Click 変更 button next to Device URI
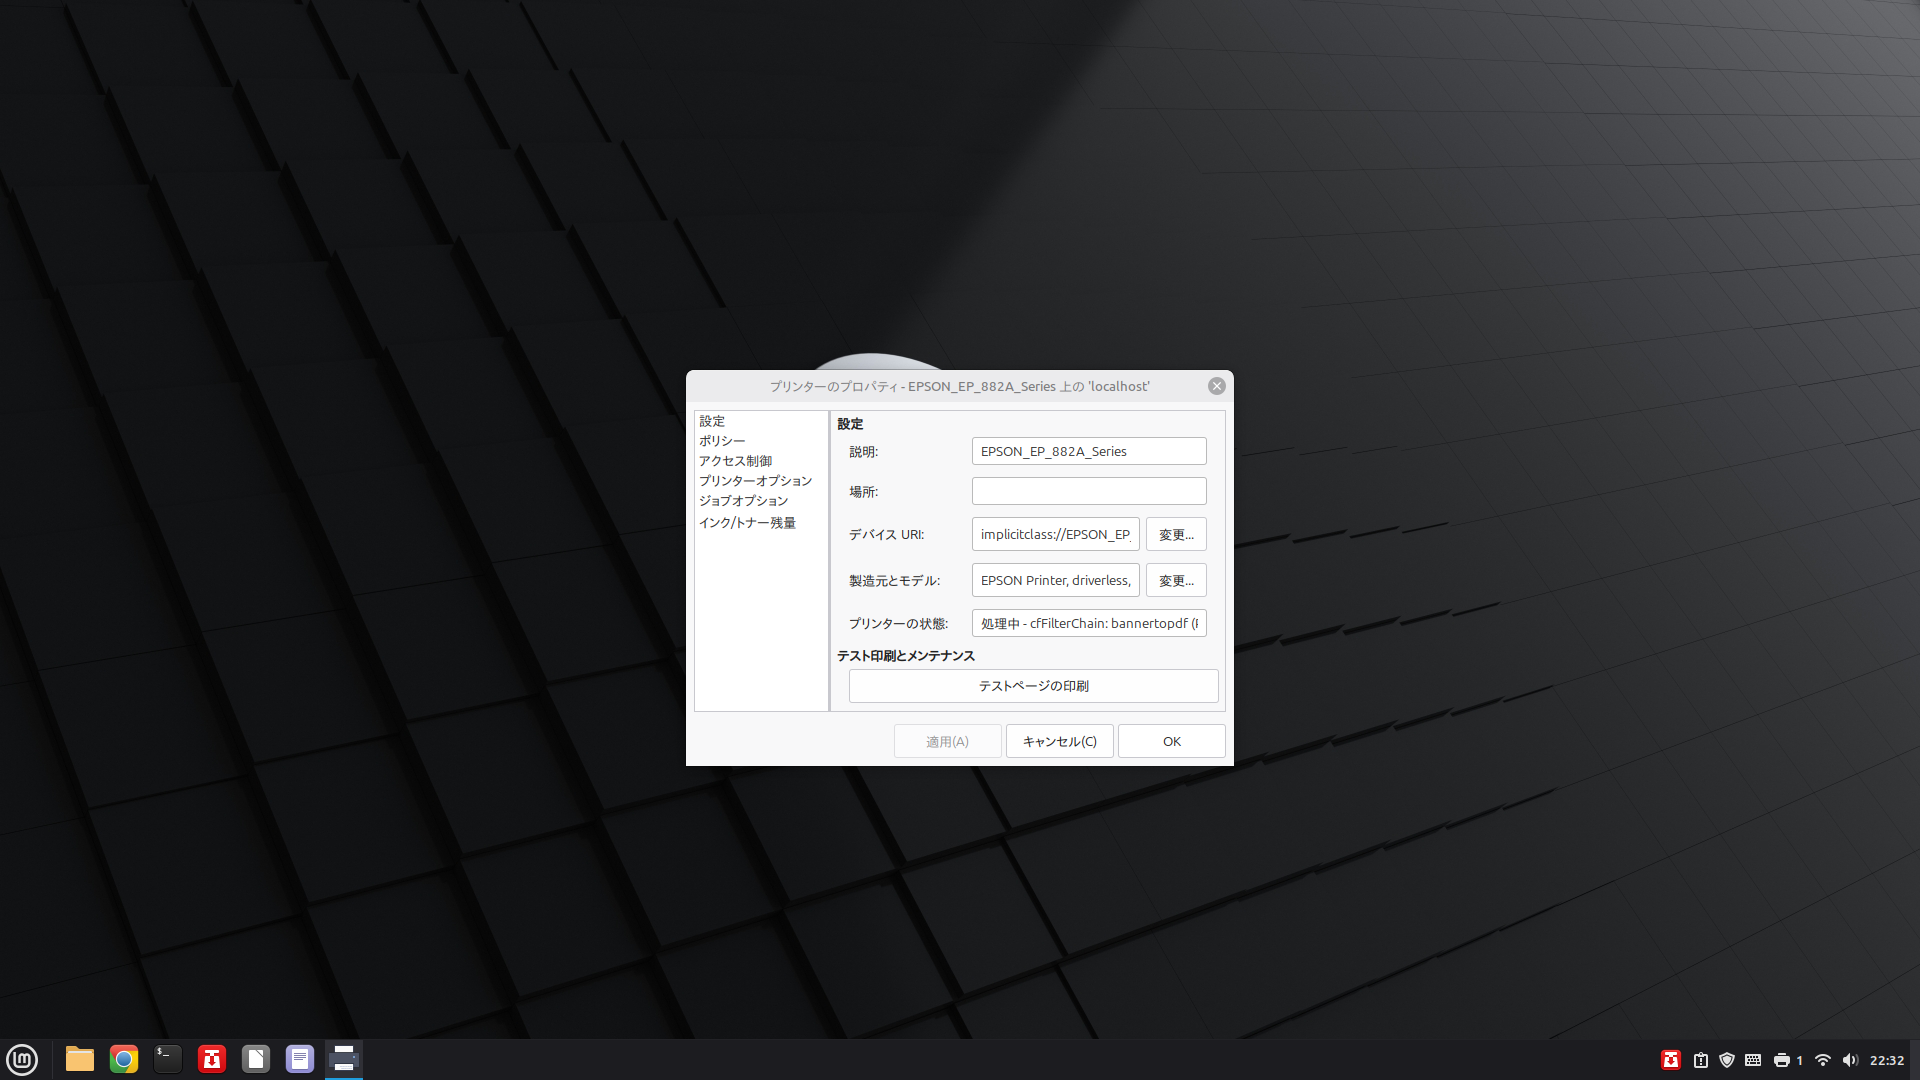 [x=1176, y=535]
